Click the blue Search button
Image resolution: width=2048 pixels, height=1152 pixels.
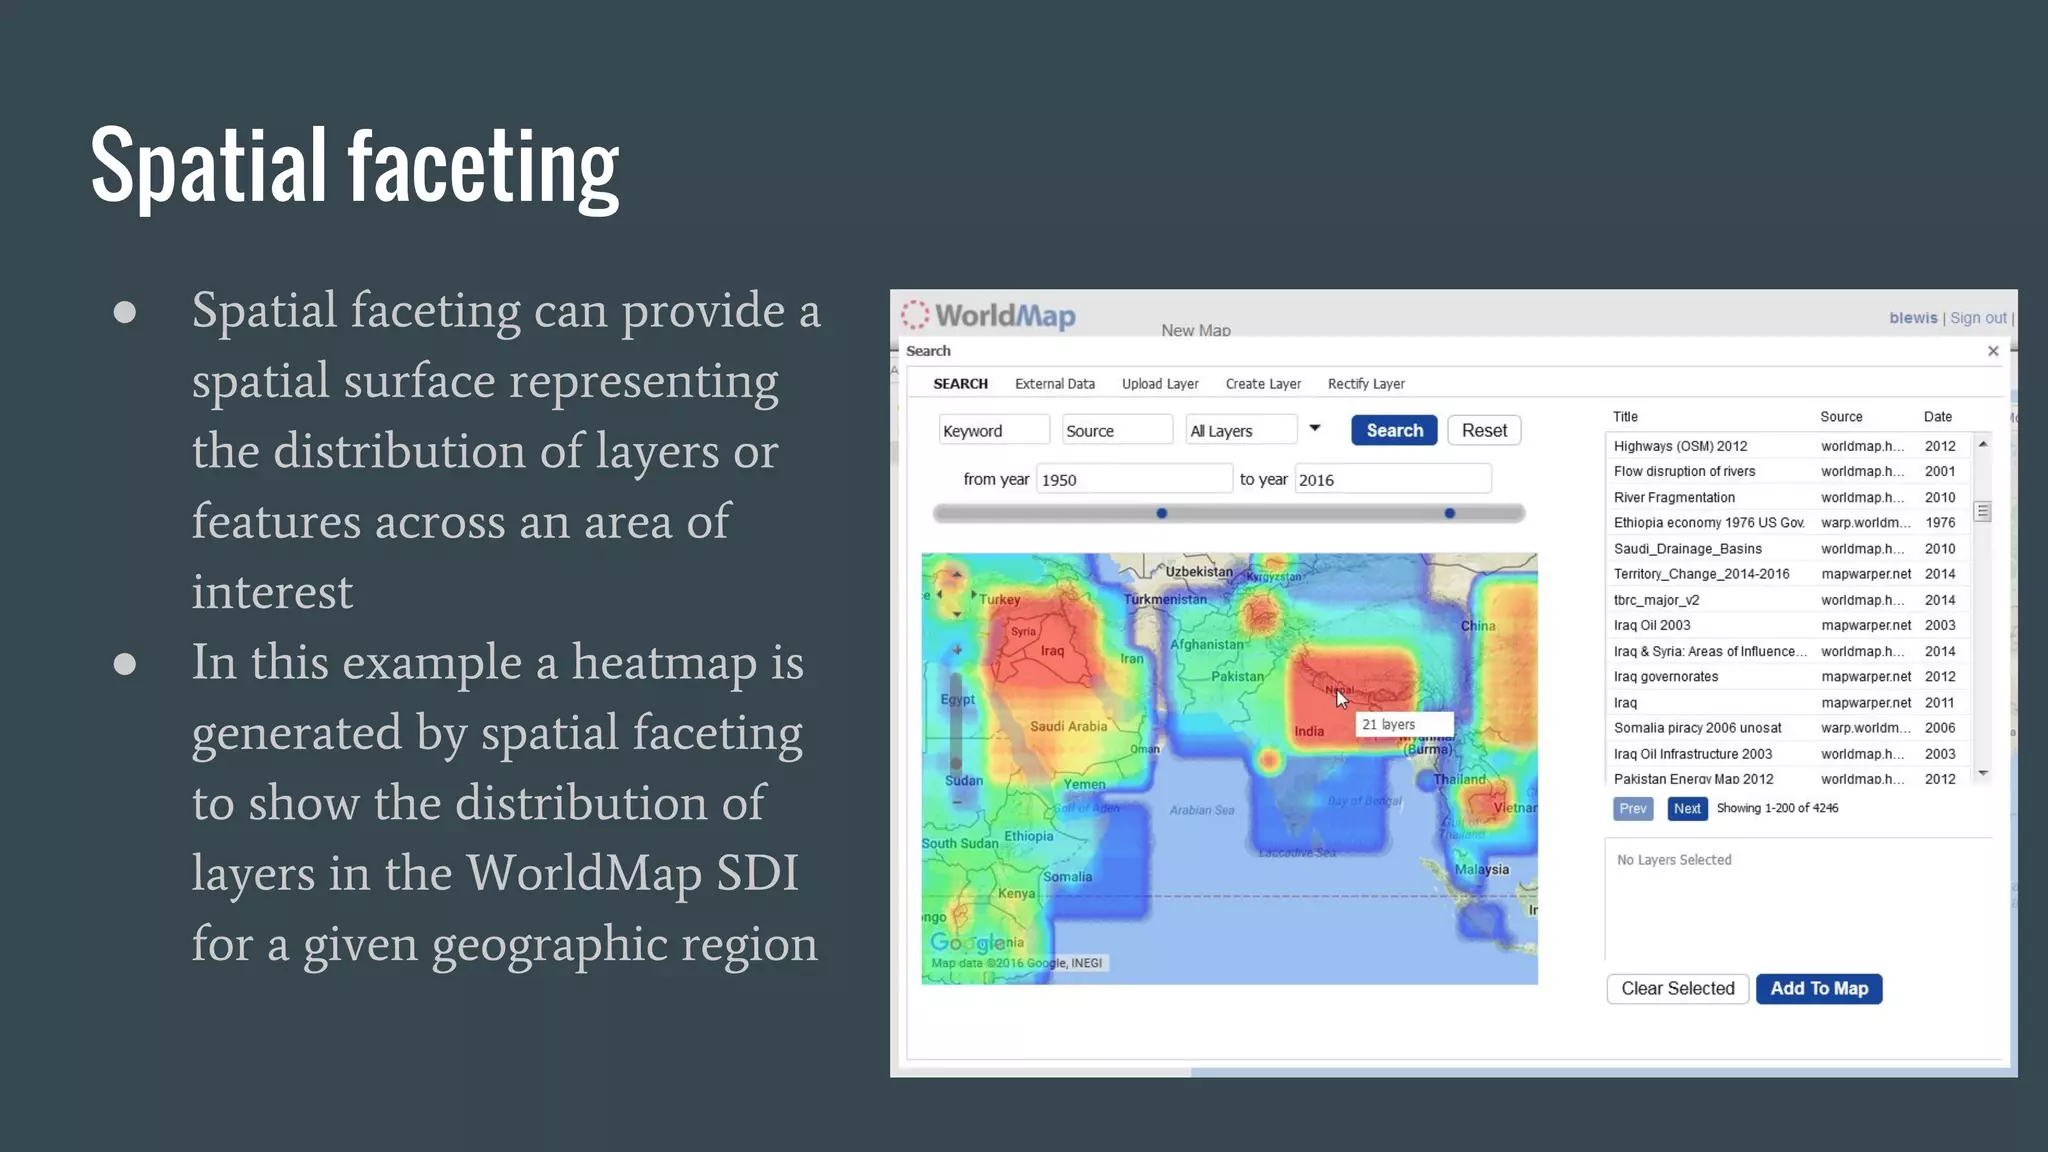[x=1394, y=430]
